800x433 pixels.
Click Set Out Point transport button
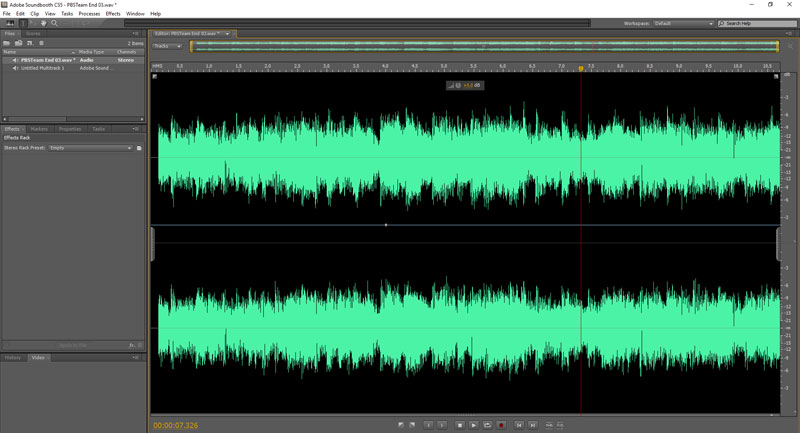[442, 425]
